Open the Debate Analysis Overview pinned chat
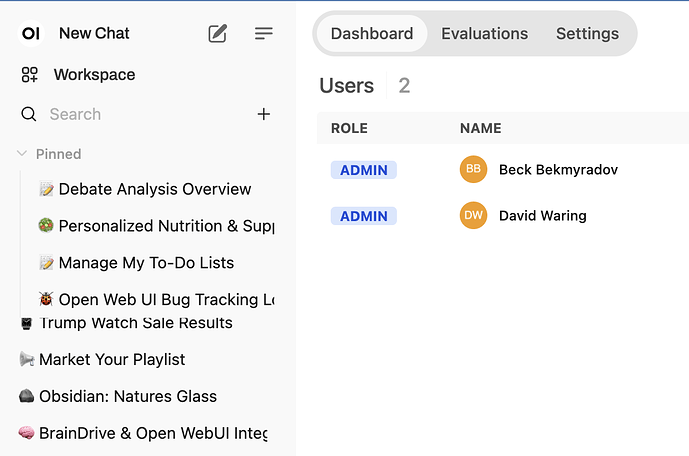This screenshot has width=689, height=456. (x=154, y=189)
